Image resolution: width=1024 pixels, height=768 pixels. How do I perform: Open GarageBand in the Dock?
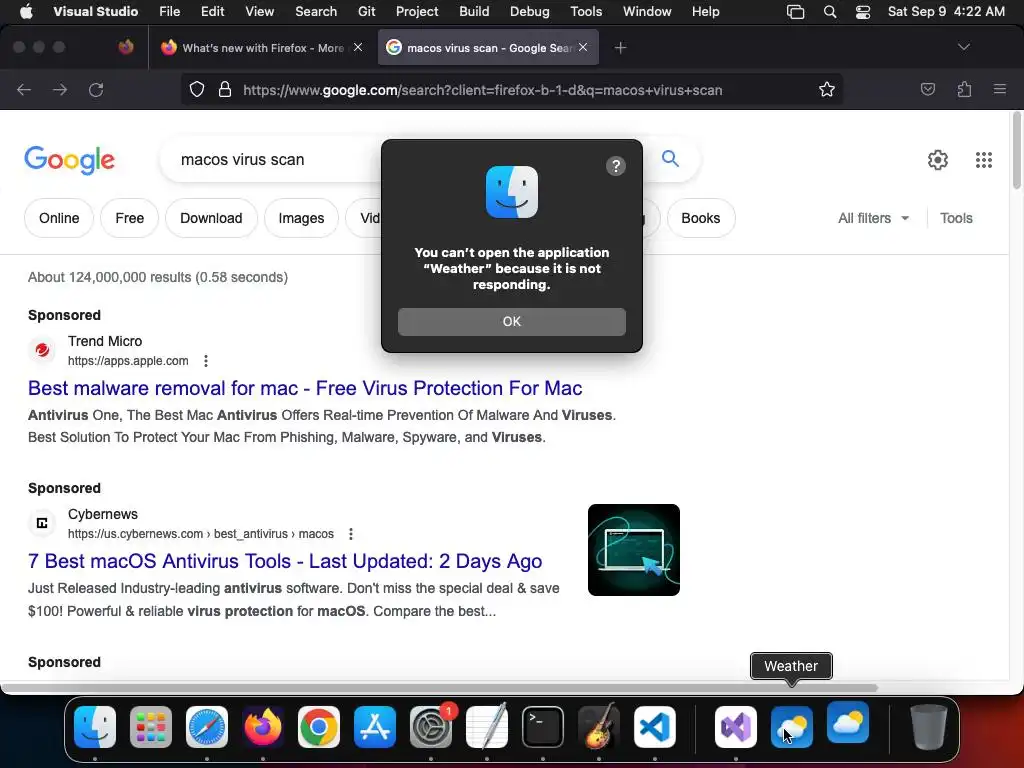599,726
